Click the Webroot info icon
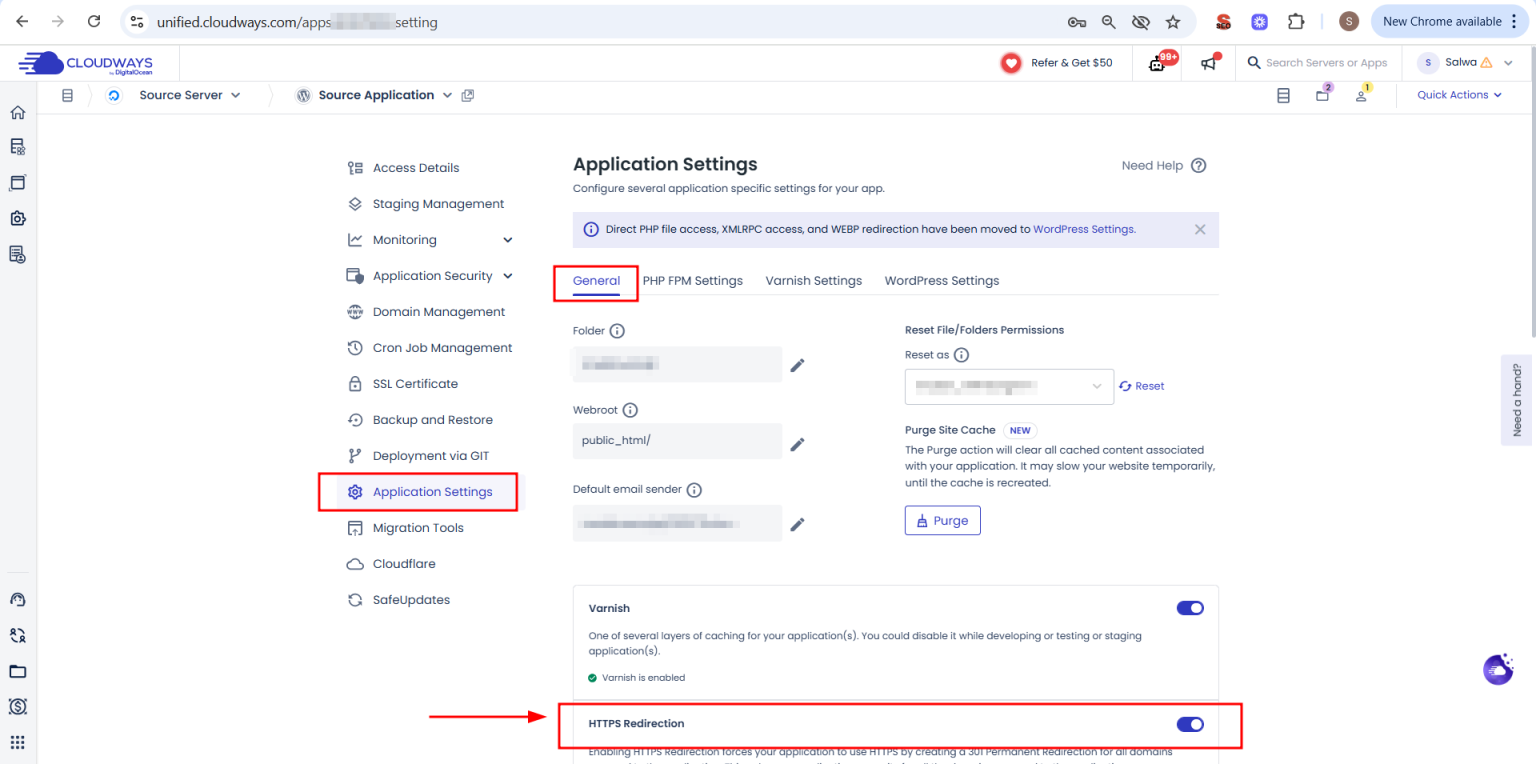 pos(630,410)
